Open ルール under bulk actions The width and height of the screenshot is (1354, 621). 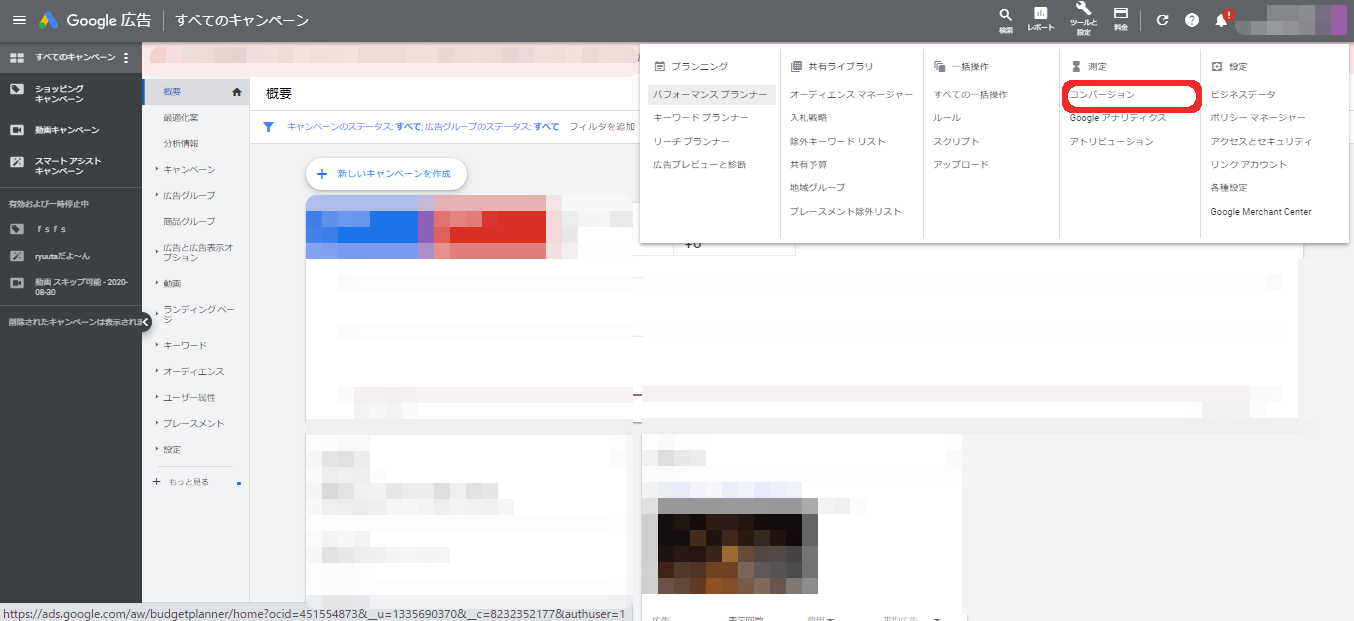click(947, 118)
